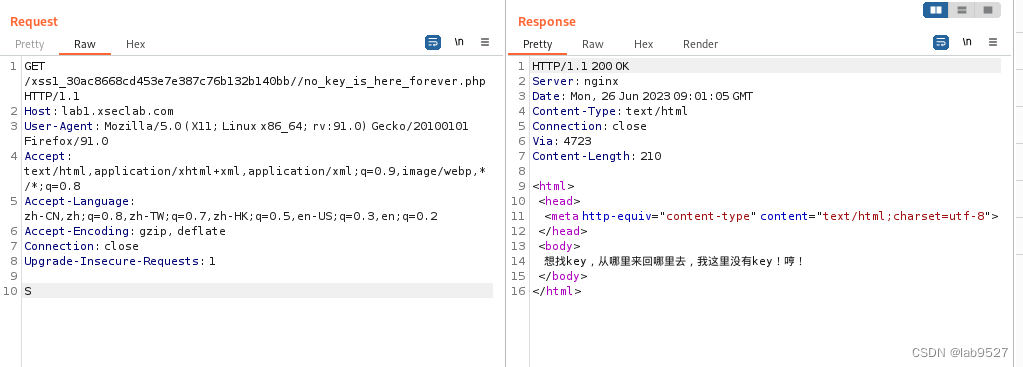Click the opening <head> tag on line 10

coord(559,201)
